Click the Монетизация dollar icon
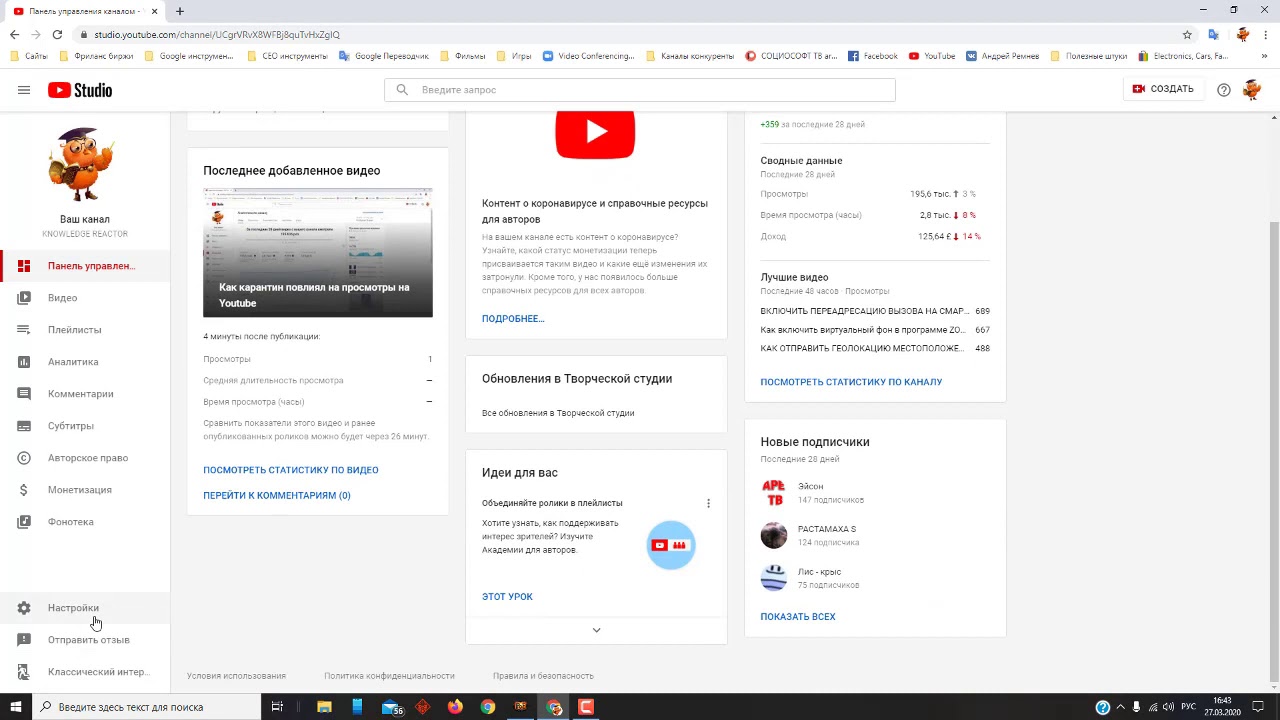The height and width of the screenshot is (720, 1280). [24, 490]
